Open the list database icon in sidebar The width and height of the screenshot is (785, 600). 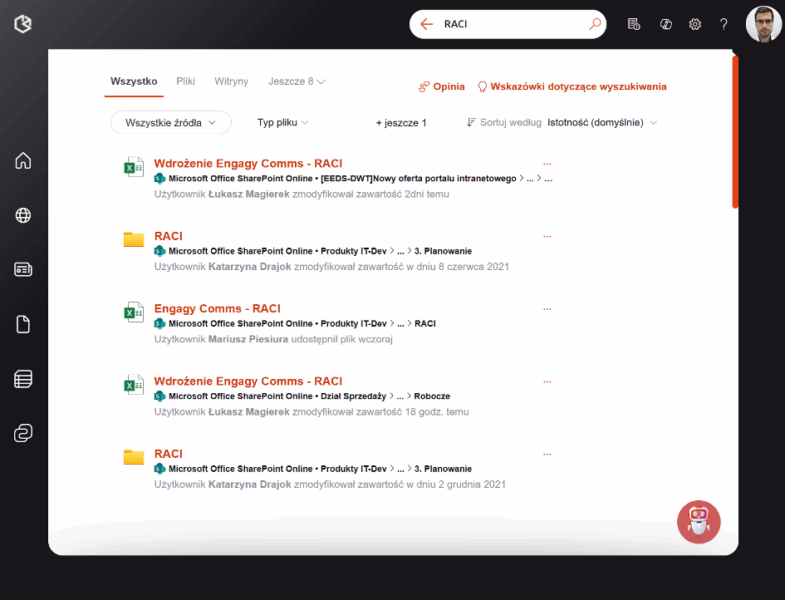pos(23,379)
